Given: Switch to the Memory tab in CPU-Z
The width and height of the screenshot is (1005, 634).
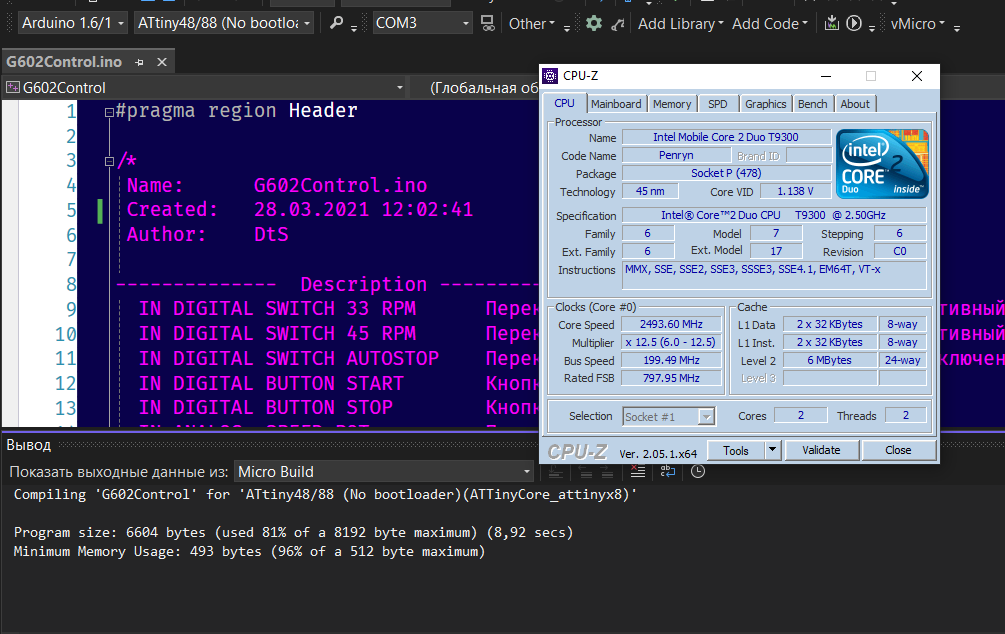Looking at the screenshot, I should (672, 104).
